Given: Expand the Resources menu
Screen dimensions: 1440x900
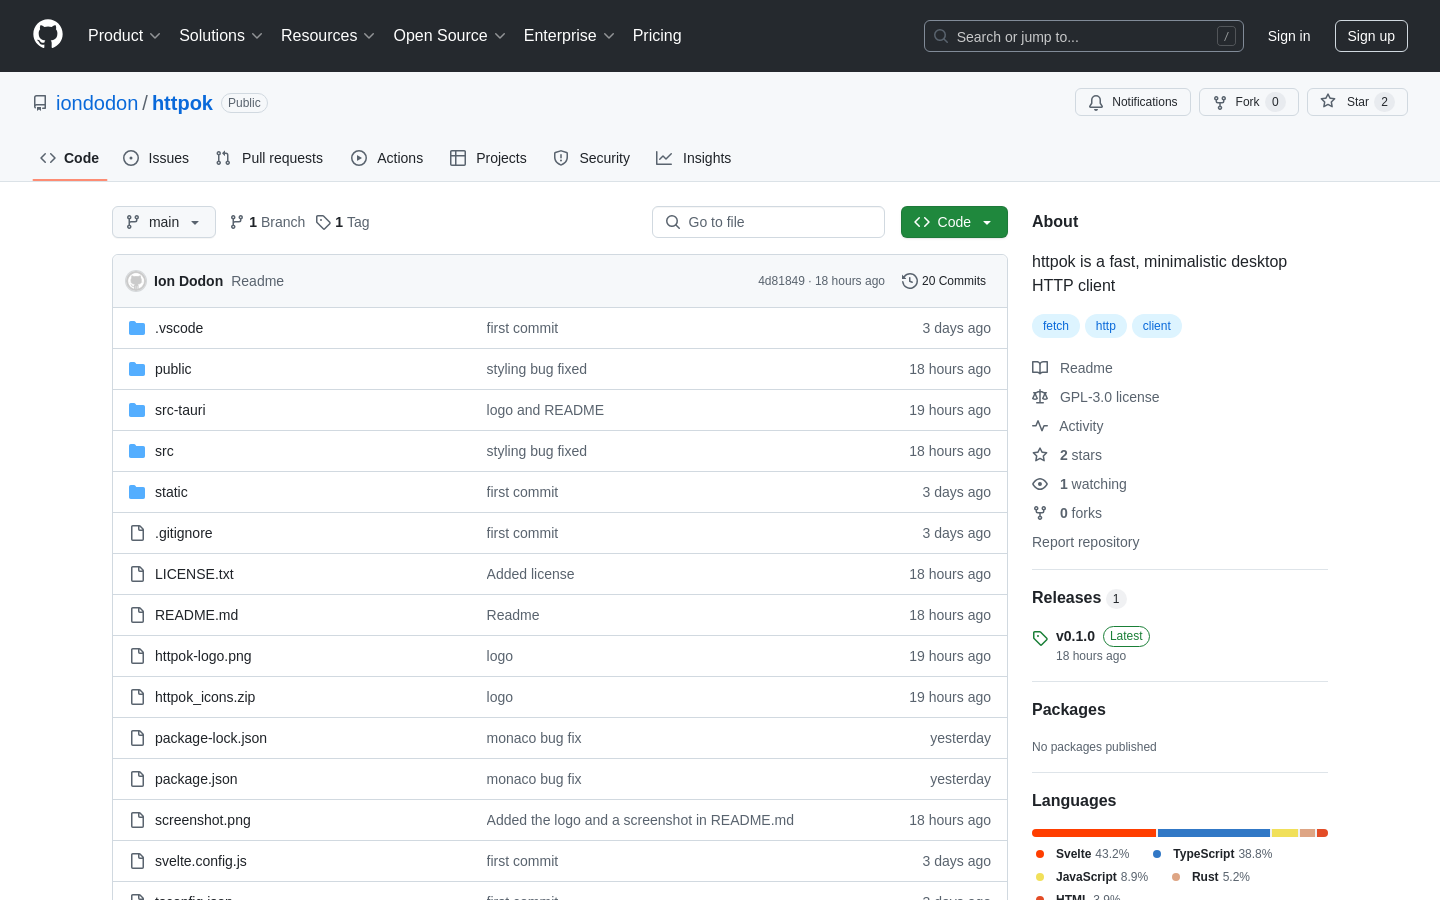Looking at the screenshot, I should point(328,36).
